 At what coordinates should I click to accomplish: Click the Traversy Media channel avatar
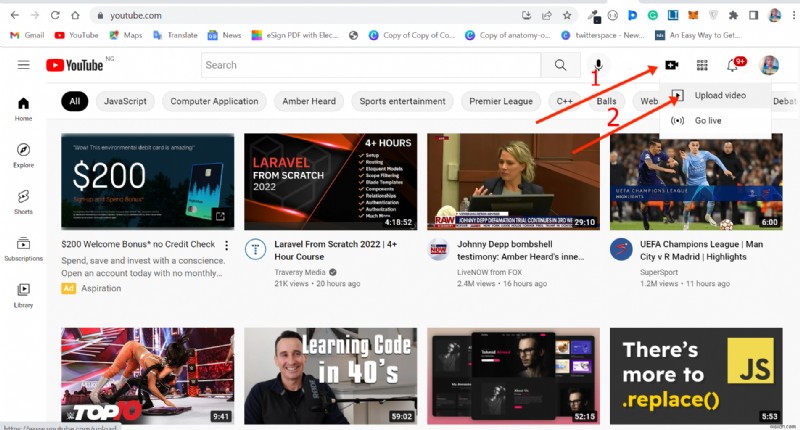tap(255, 249)
